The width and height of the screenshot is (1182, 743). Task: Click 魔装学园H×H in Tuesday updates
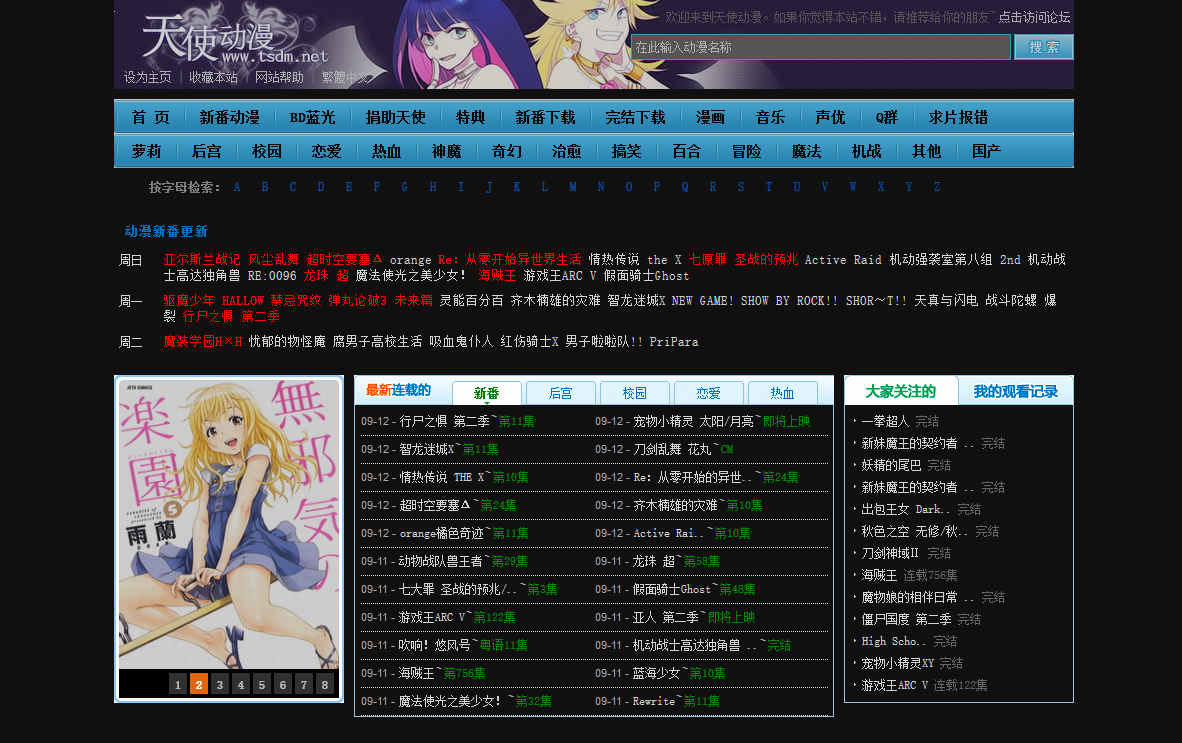[x=203, y=341]
